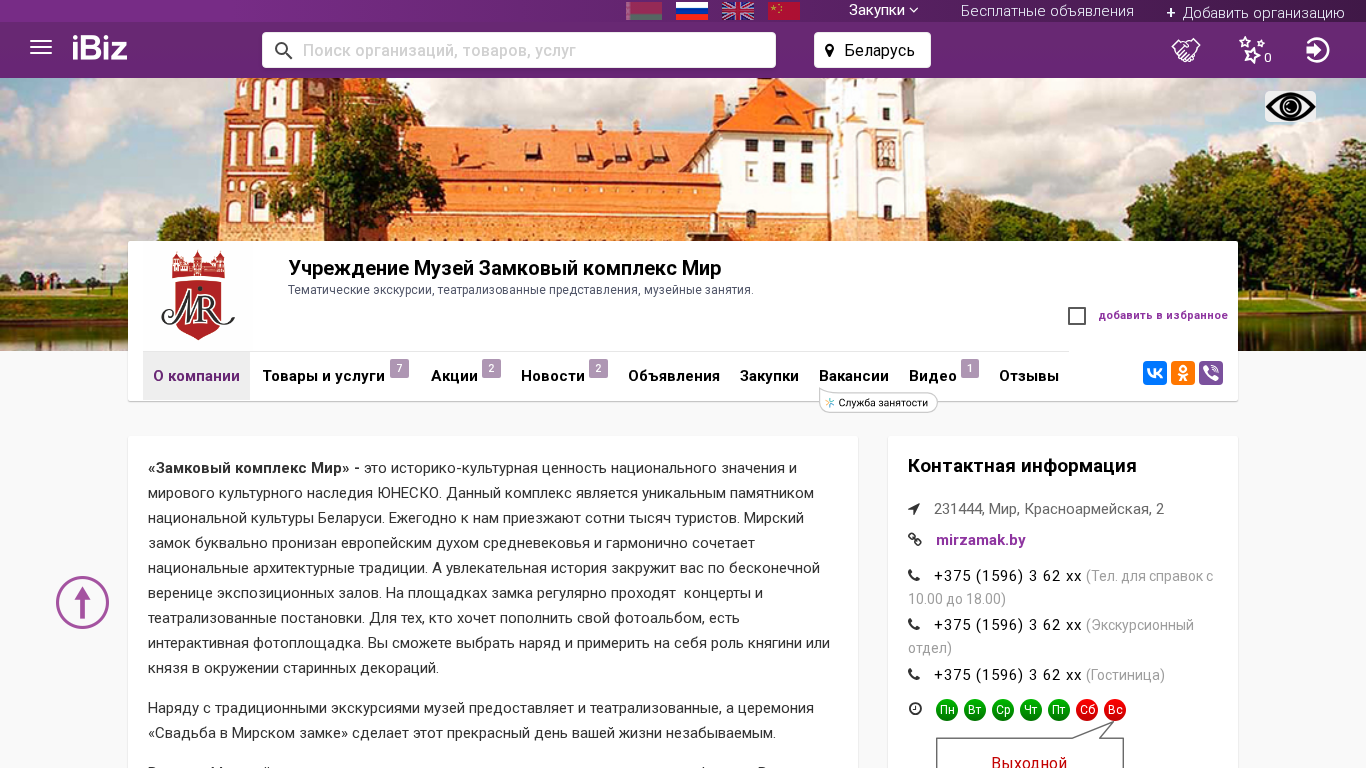Select the Сб day indicator
1366x768 pixels.
coord(1087,710)
